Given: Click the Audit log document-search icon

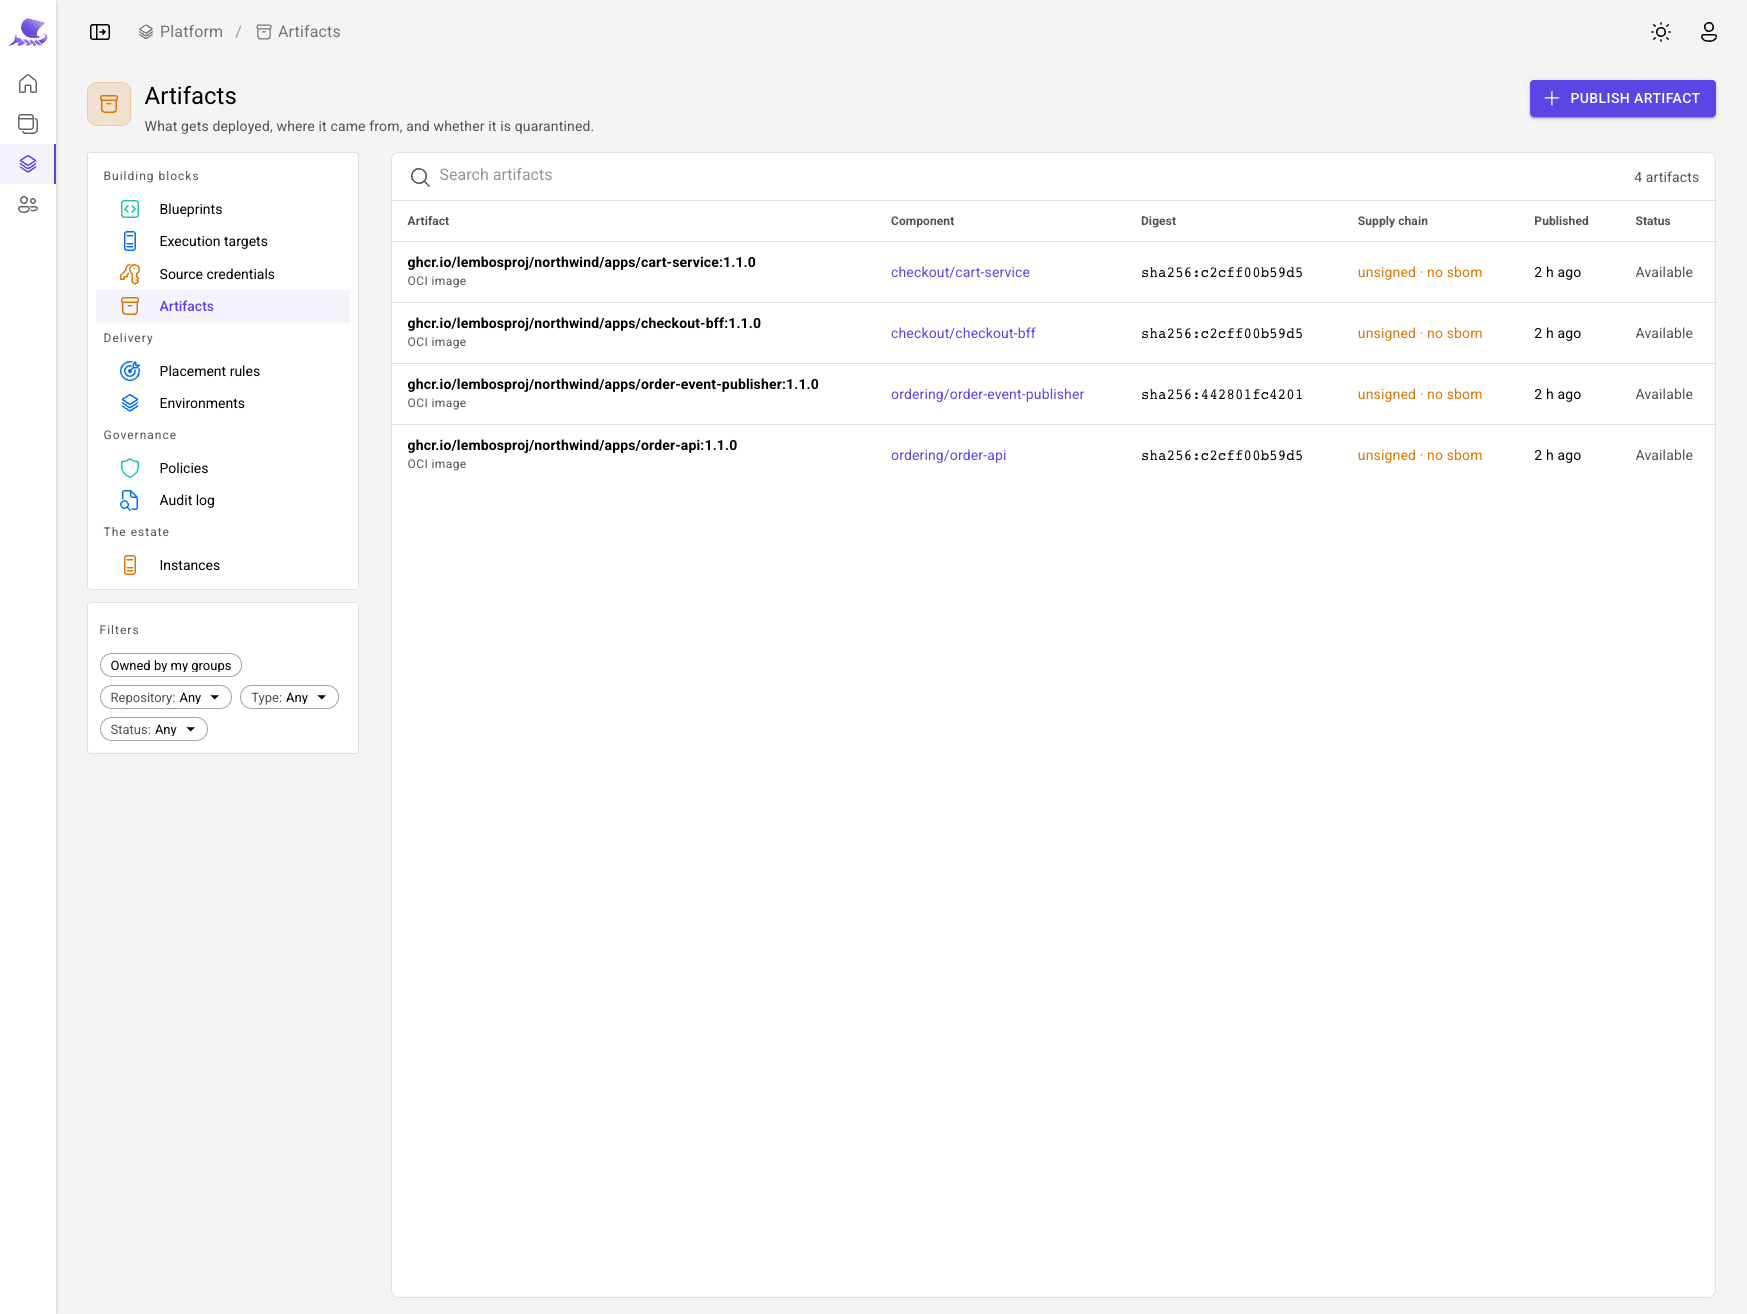Looking at the screenshot, I should 130,500.
